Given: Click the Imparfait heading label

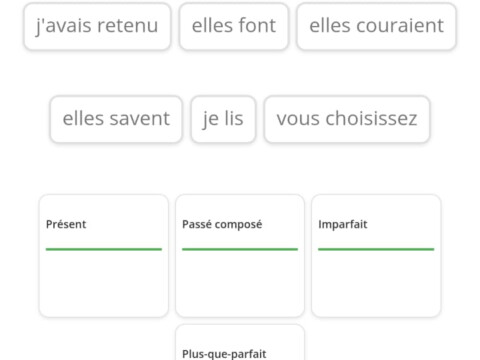Looking at the screenshot, I should [343, 225].
